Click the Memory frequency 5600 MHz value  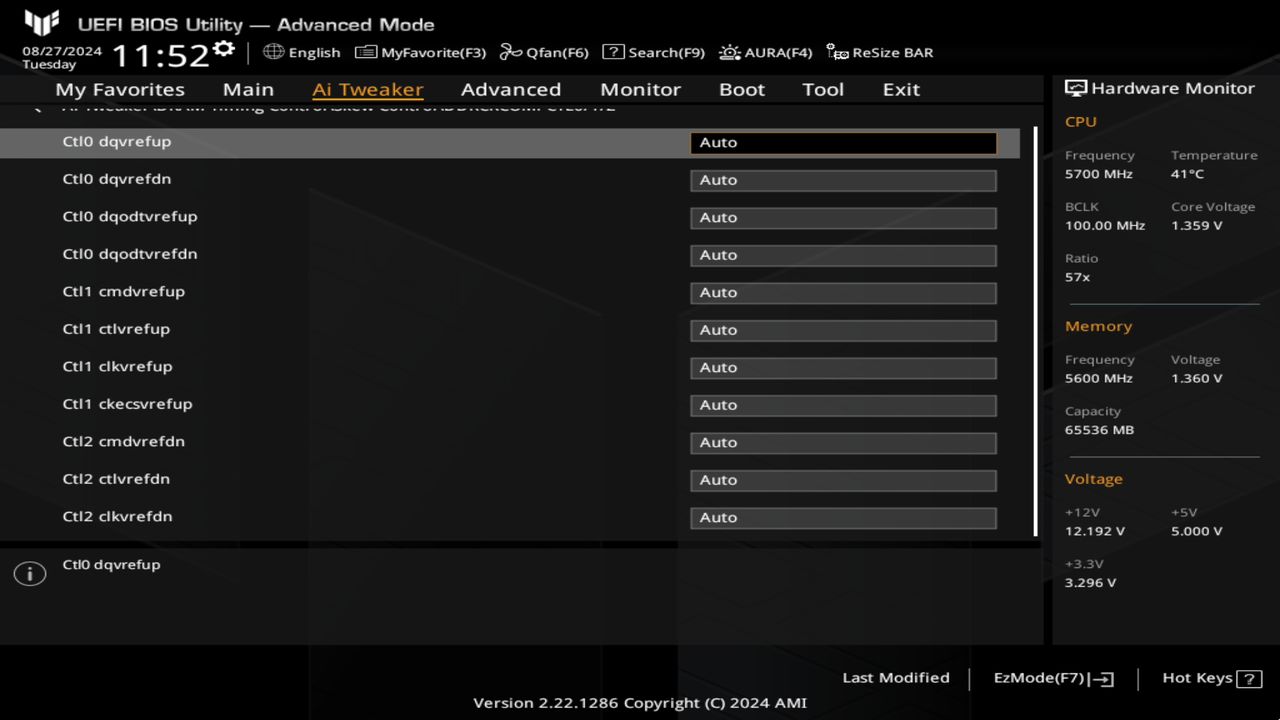pos(1099,379)
